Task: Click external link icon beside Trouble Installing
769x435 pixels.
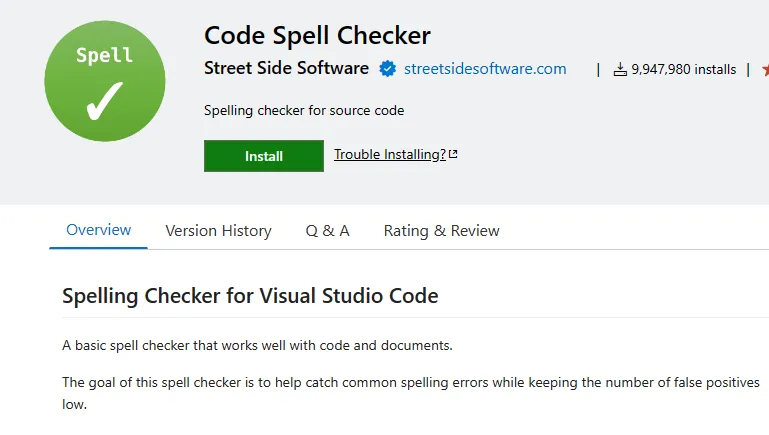Action: point(453,154)
